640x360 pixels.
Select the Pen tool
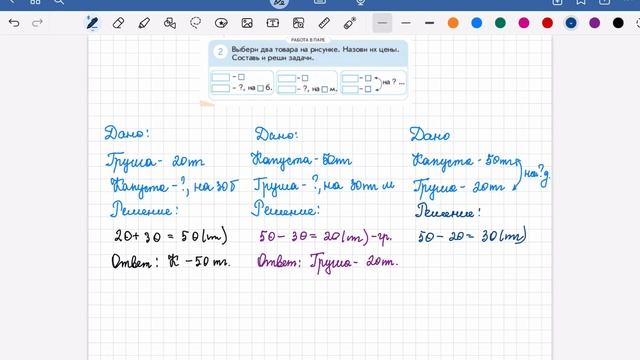coord(92,23)
